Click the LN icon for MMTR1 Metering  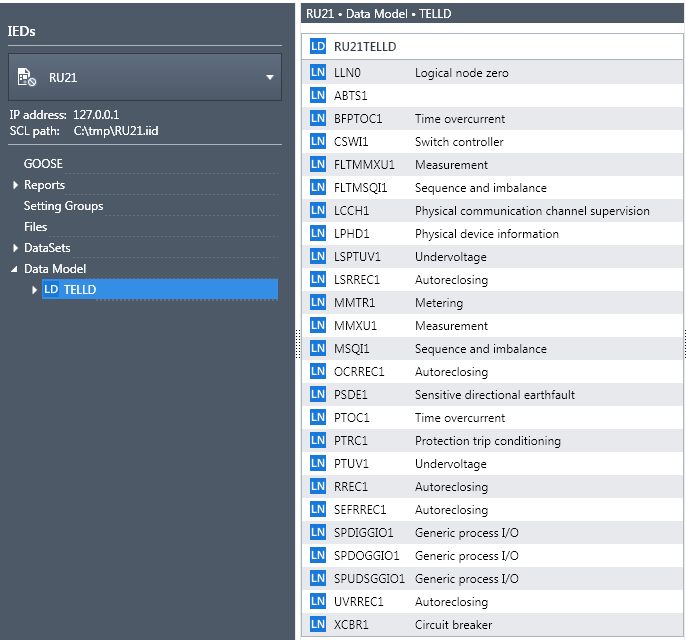tap(318, 303)
